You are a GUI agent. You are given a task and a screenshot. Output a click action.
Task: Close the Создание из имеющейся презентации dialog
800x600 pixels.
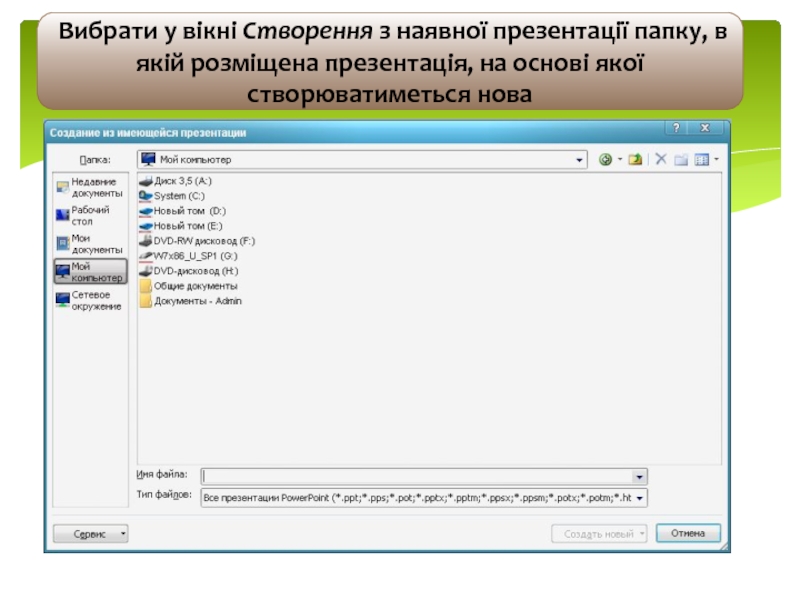pyautogui.click(x=705, y=128)
